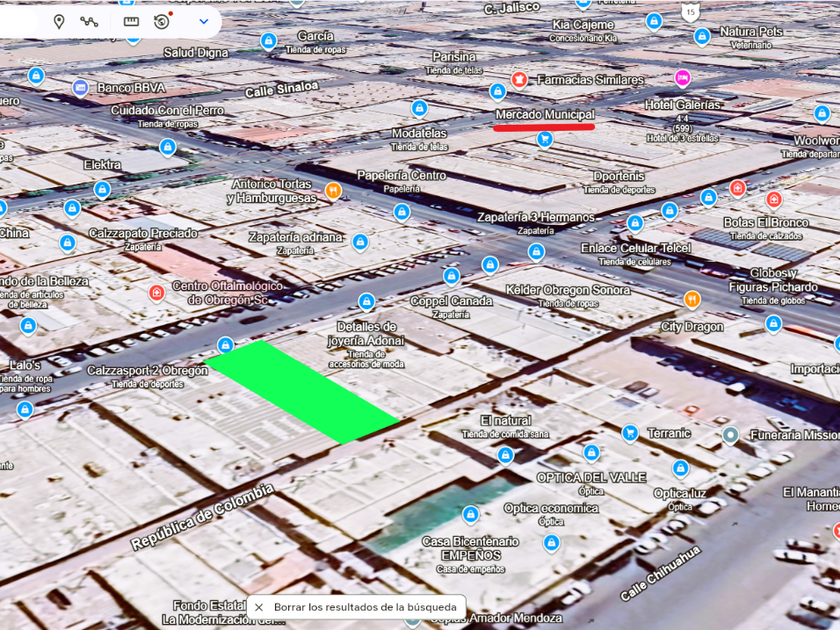
Task: Select the orange City Dragon restaurant pin
Action: point(692,299)
